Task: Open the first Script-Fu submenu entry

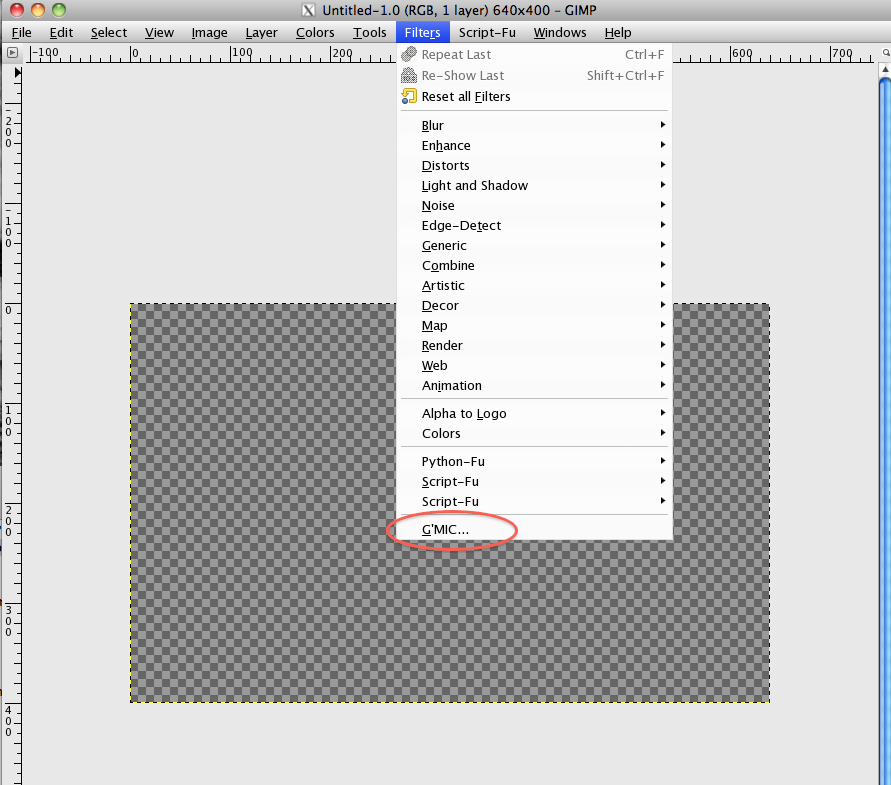Action: pyautogui.click(x=534, y=481)
